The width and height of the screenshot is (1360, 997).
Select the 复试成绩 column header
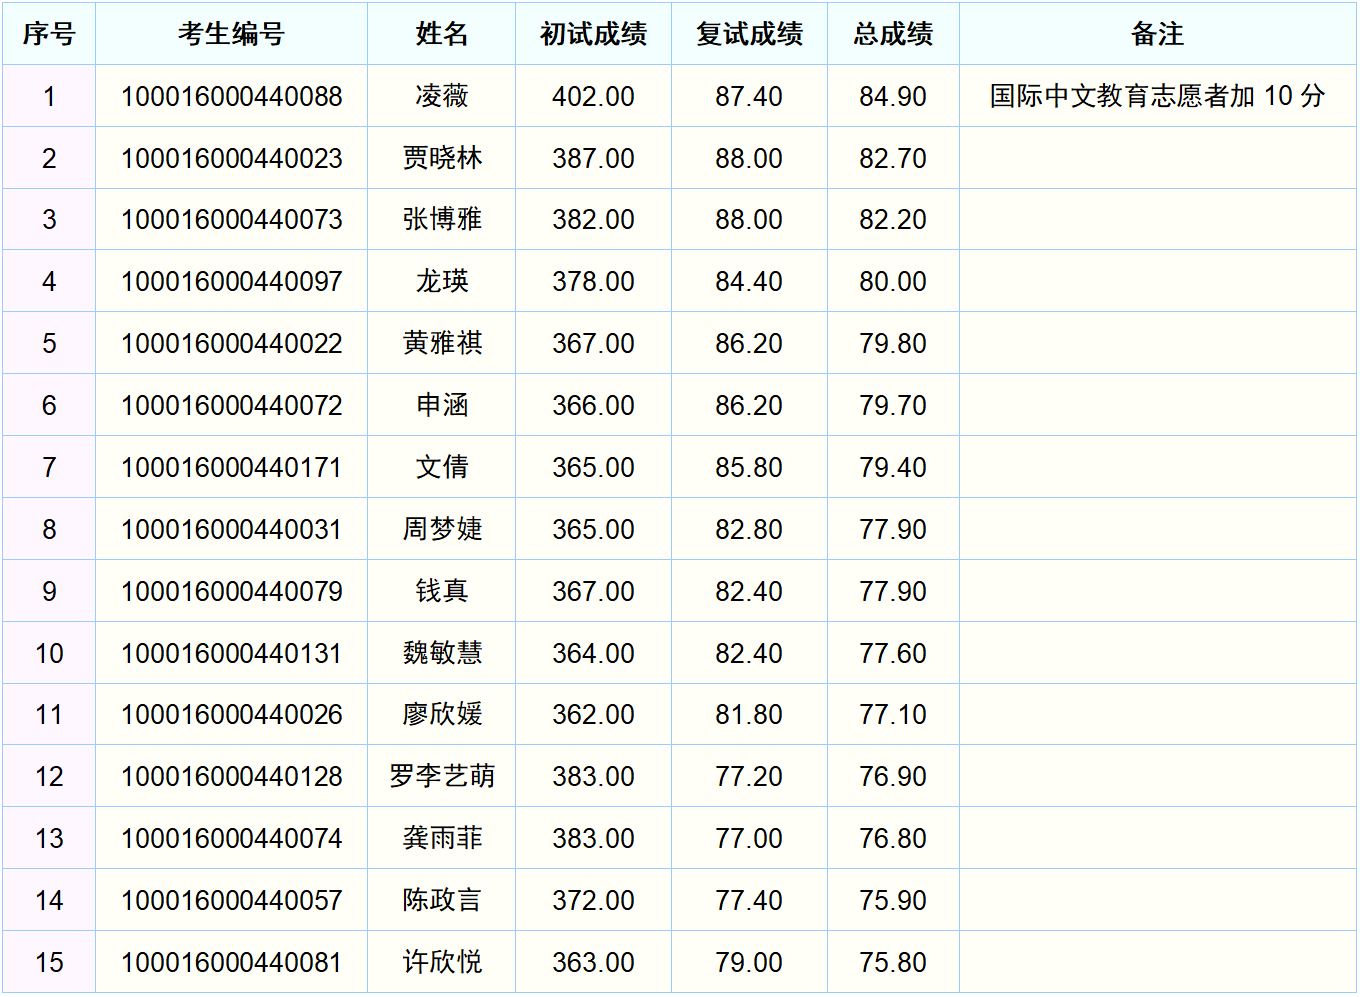(749, 34)
